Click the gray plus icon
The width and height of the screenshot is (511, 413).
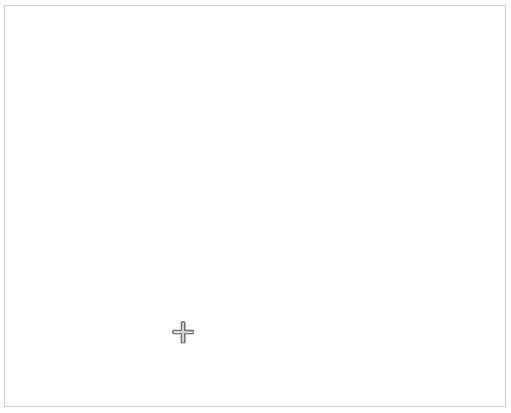(183, 332)
